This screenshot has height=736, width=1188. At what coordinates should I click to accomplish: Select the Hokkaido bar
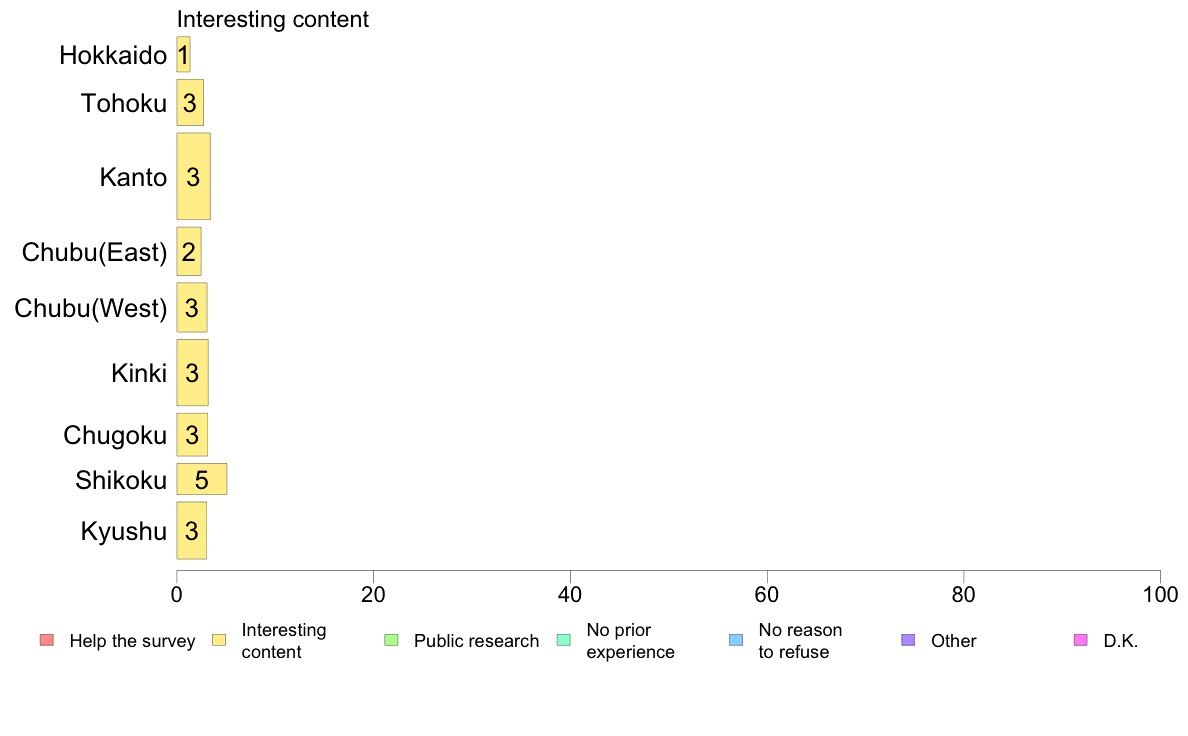tap(183, 55)
